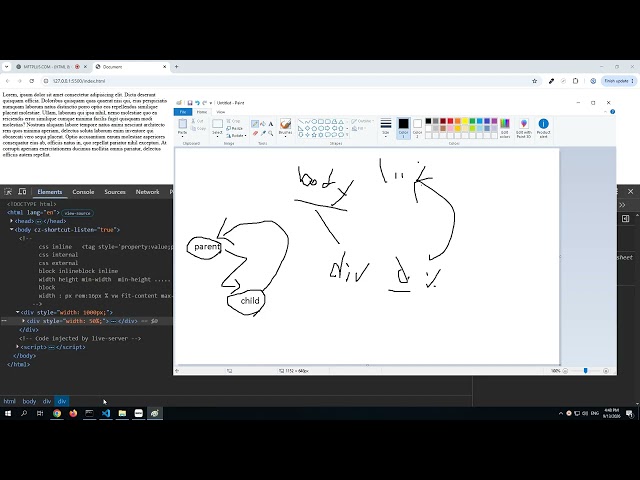Show more DevTools panes chevron
This screenshot has height=480, width=640.
pyautogui.click(x=622, y=205)
